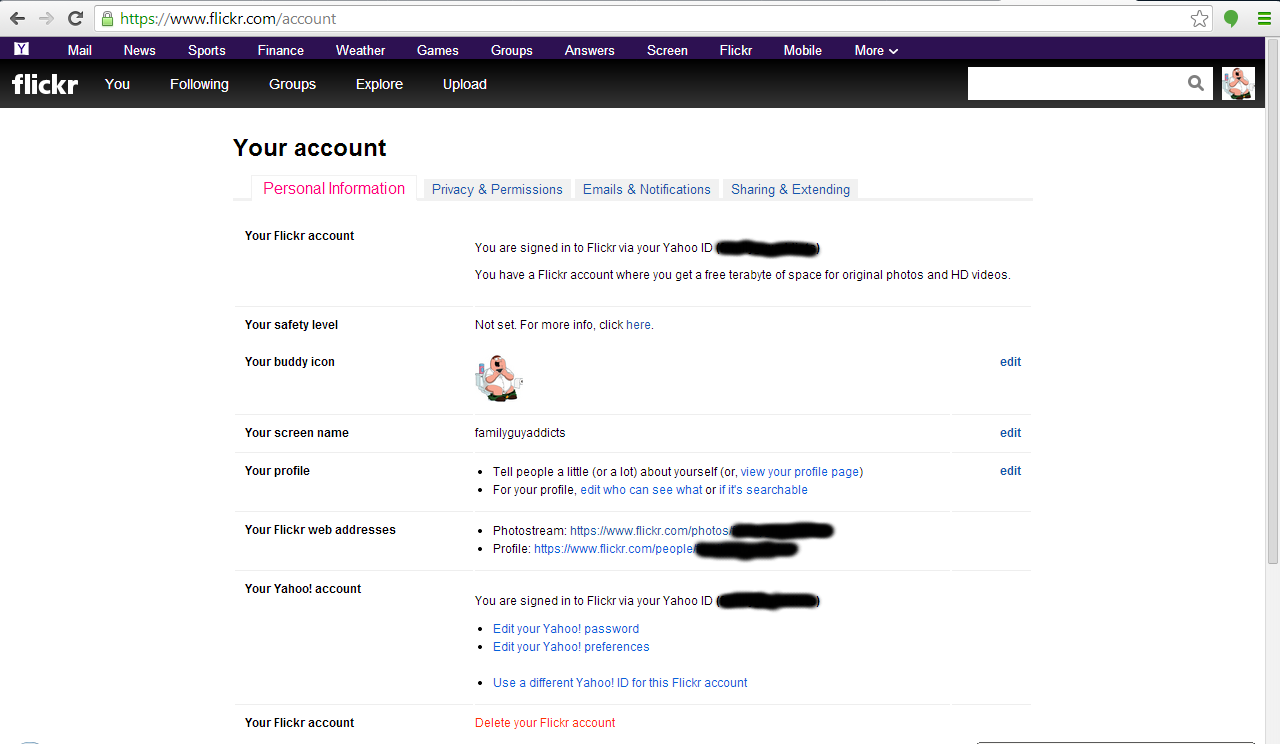1280x744 pixels.
Task: Click the search magnifier icon
Action: (x=1195, y=84)
